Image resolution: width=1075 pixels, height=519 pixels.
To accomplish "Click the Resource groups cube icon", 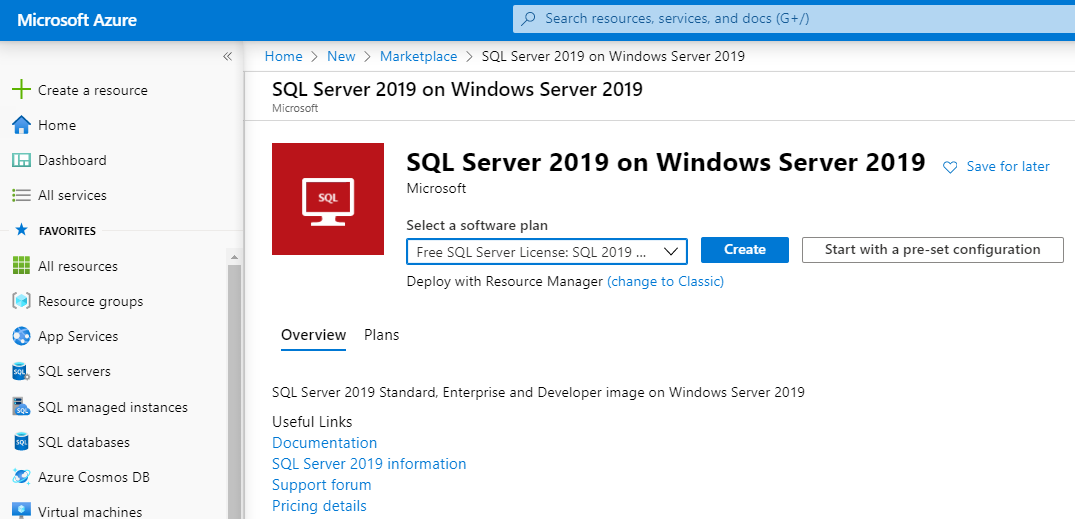I will tap(22, 301).
